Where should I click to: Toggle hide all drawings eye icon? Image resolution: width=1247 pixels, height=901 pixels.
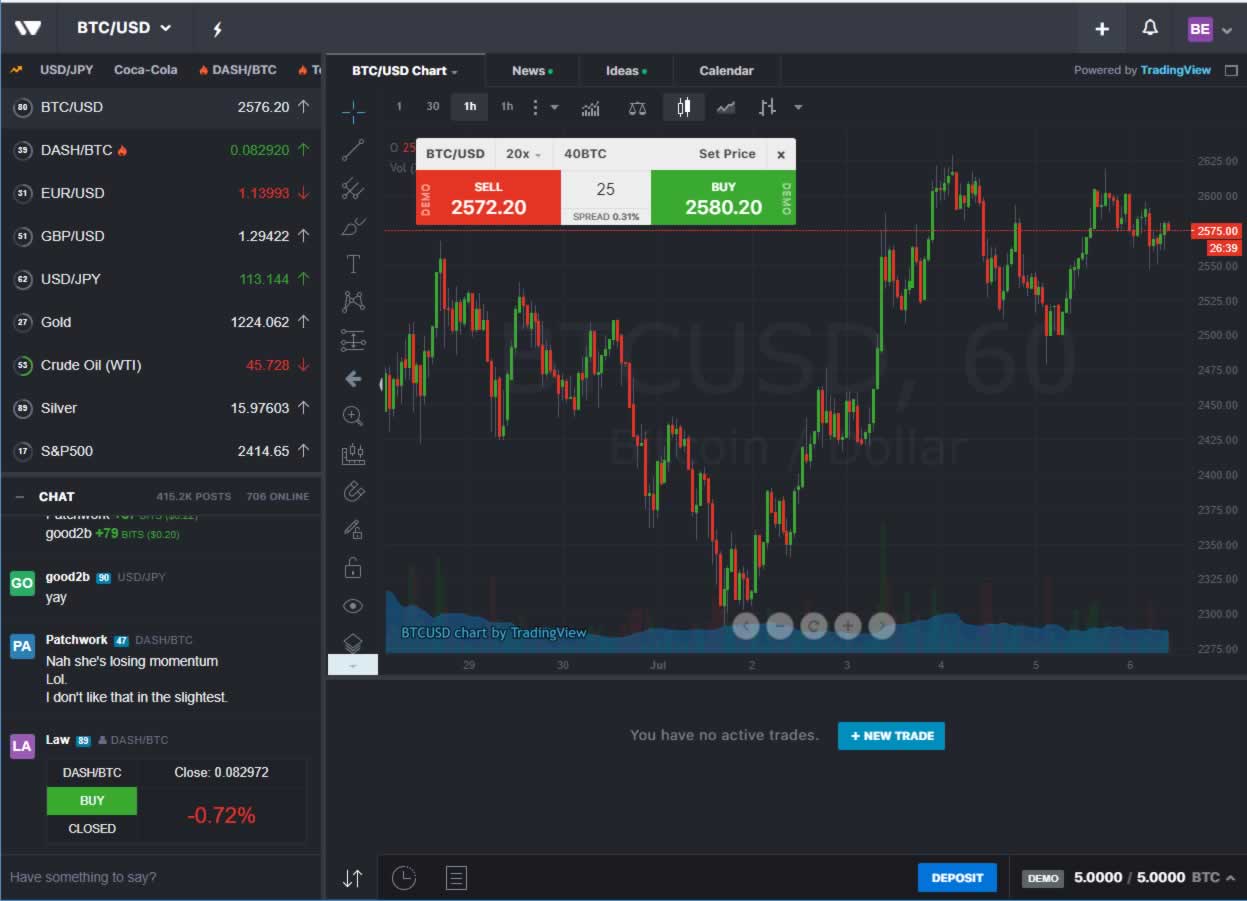click(x=353, y=606)
